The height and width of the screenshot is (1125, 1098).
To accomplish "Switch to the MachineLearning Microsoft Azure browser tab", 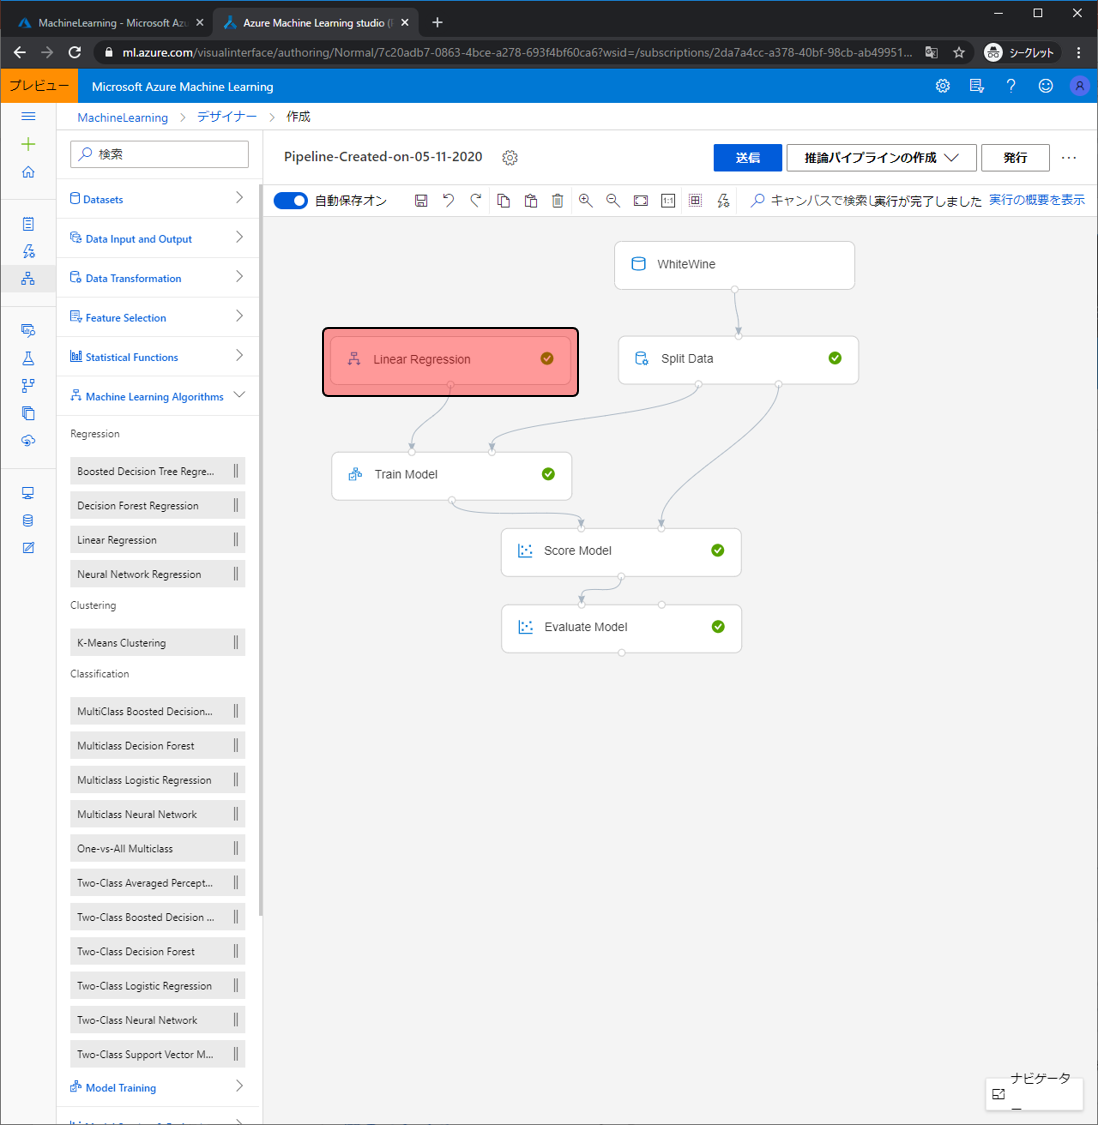I will (110, 22).
